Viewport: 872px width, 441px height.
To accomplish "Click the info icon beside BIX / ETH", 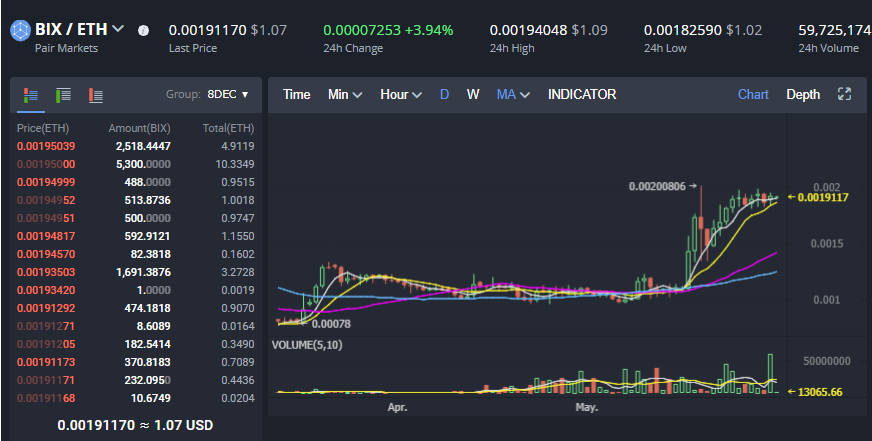I will point(143,30).
